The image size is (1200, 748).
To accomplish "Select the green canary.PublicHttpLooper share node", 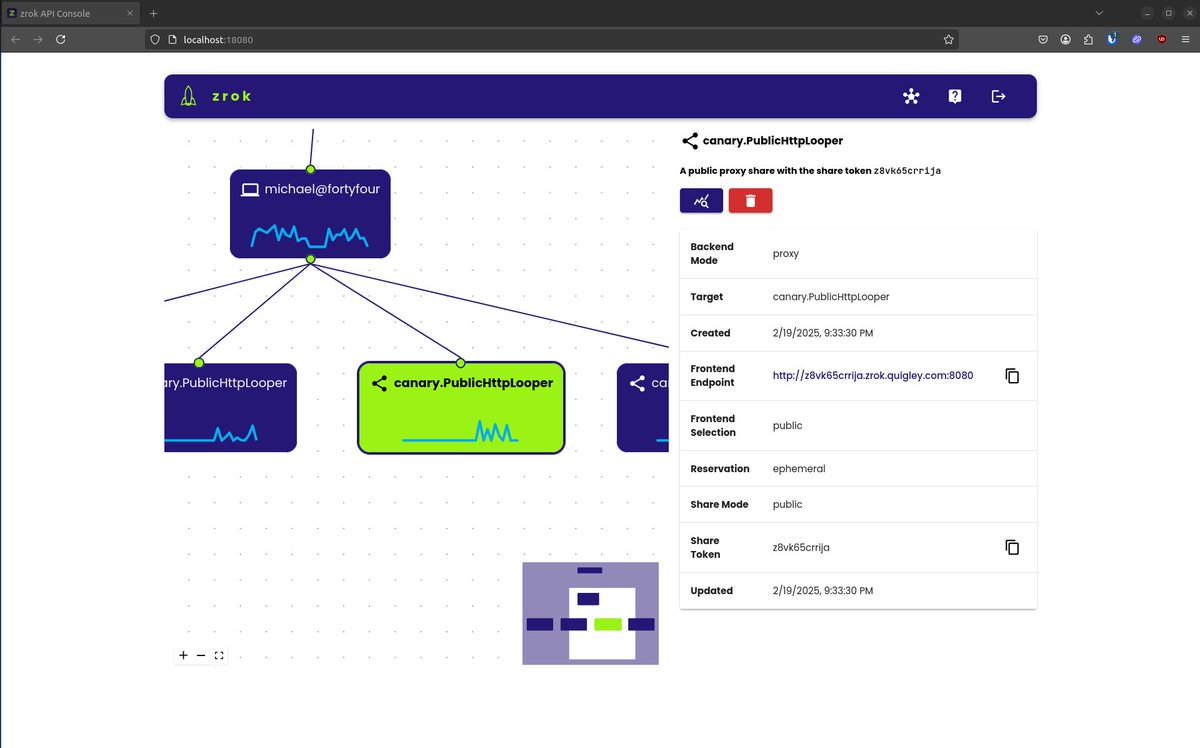I will click(x=461, y=408).
